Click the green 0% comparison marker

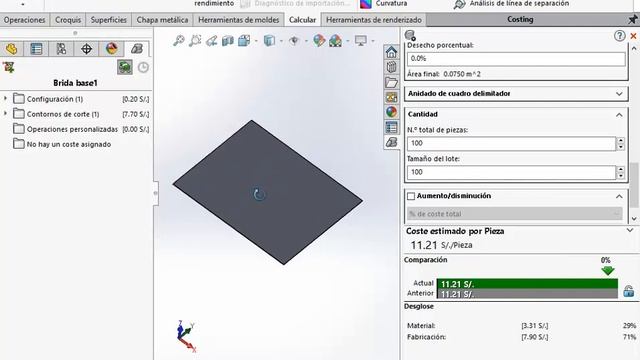pos(608,270)
